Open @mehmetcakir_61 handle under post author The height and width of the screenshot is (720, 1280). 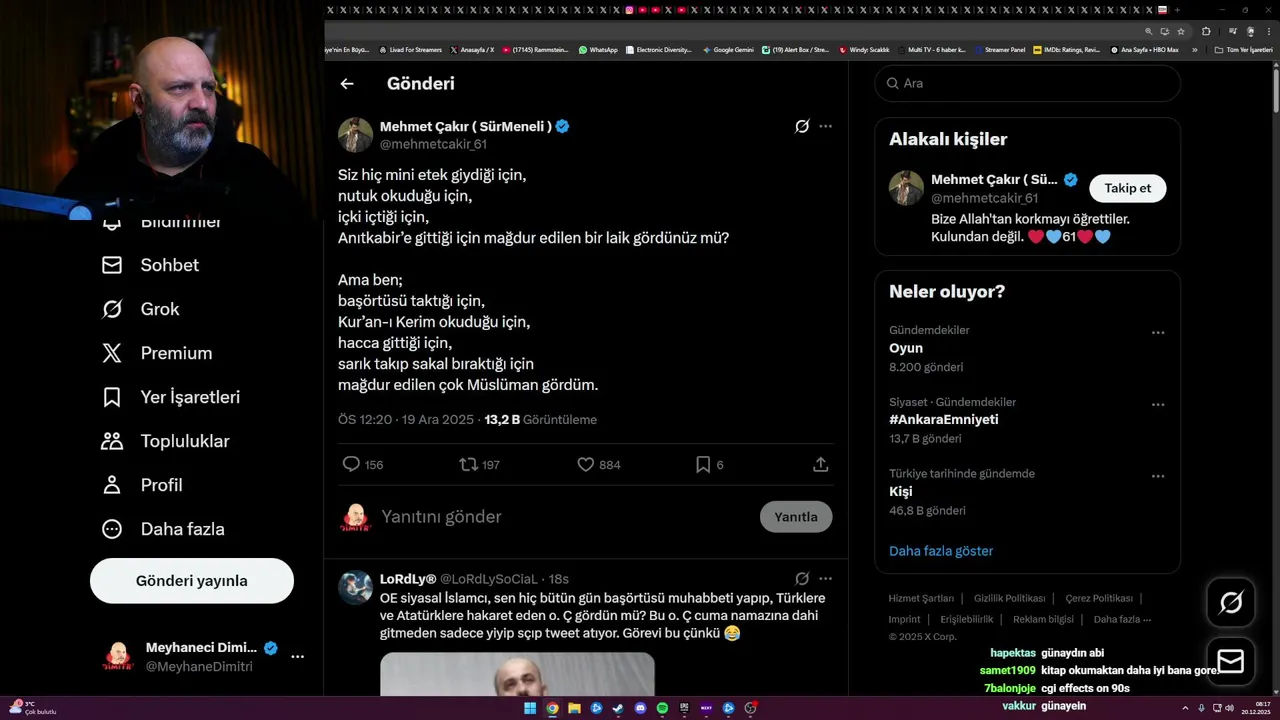click(433, 145)
